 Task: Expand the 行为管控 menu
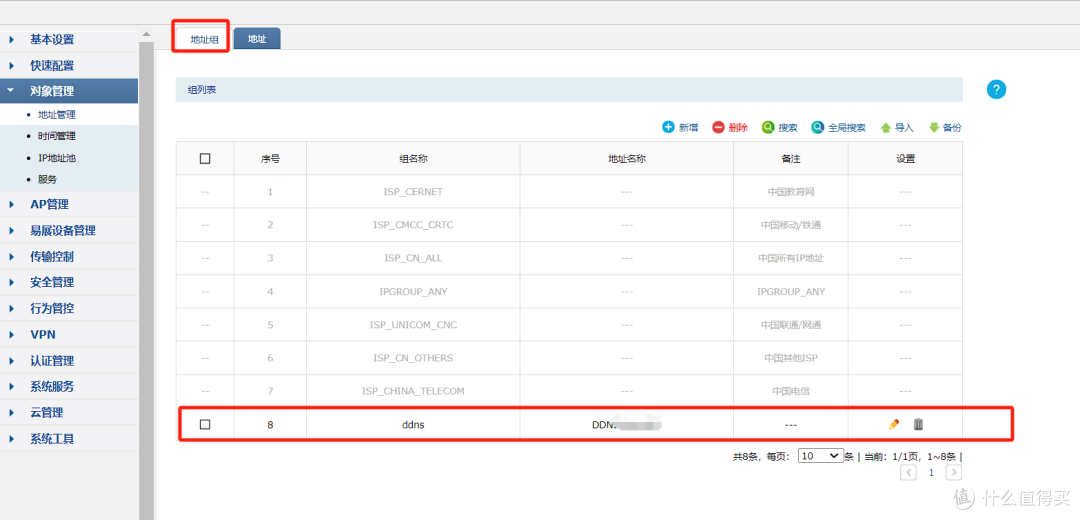pyautogui.click(x=69, y=309)
